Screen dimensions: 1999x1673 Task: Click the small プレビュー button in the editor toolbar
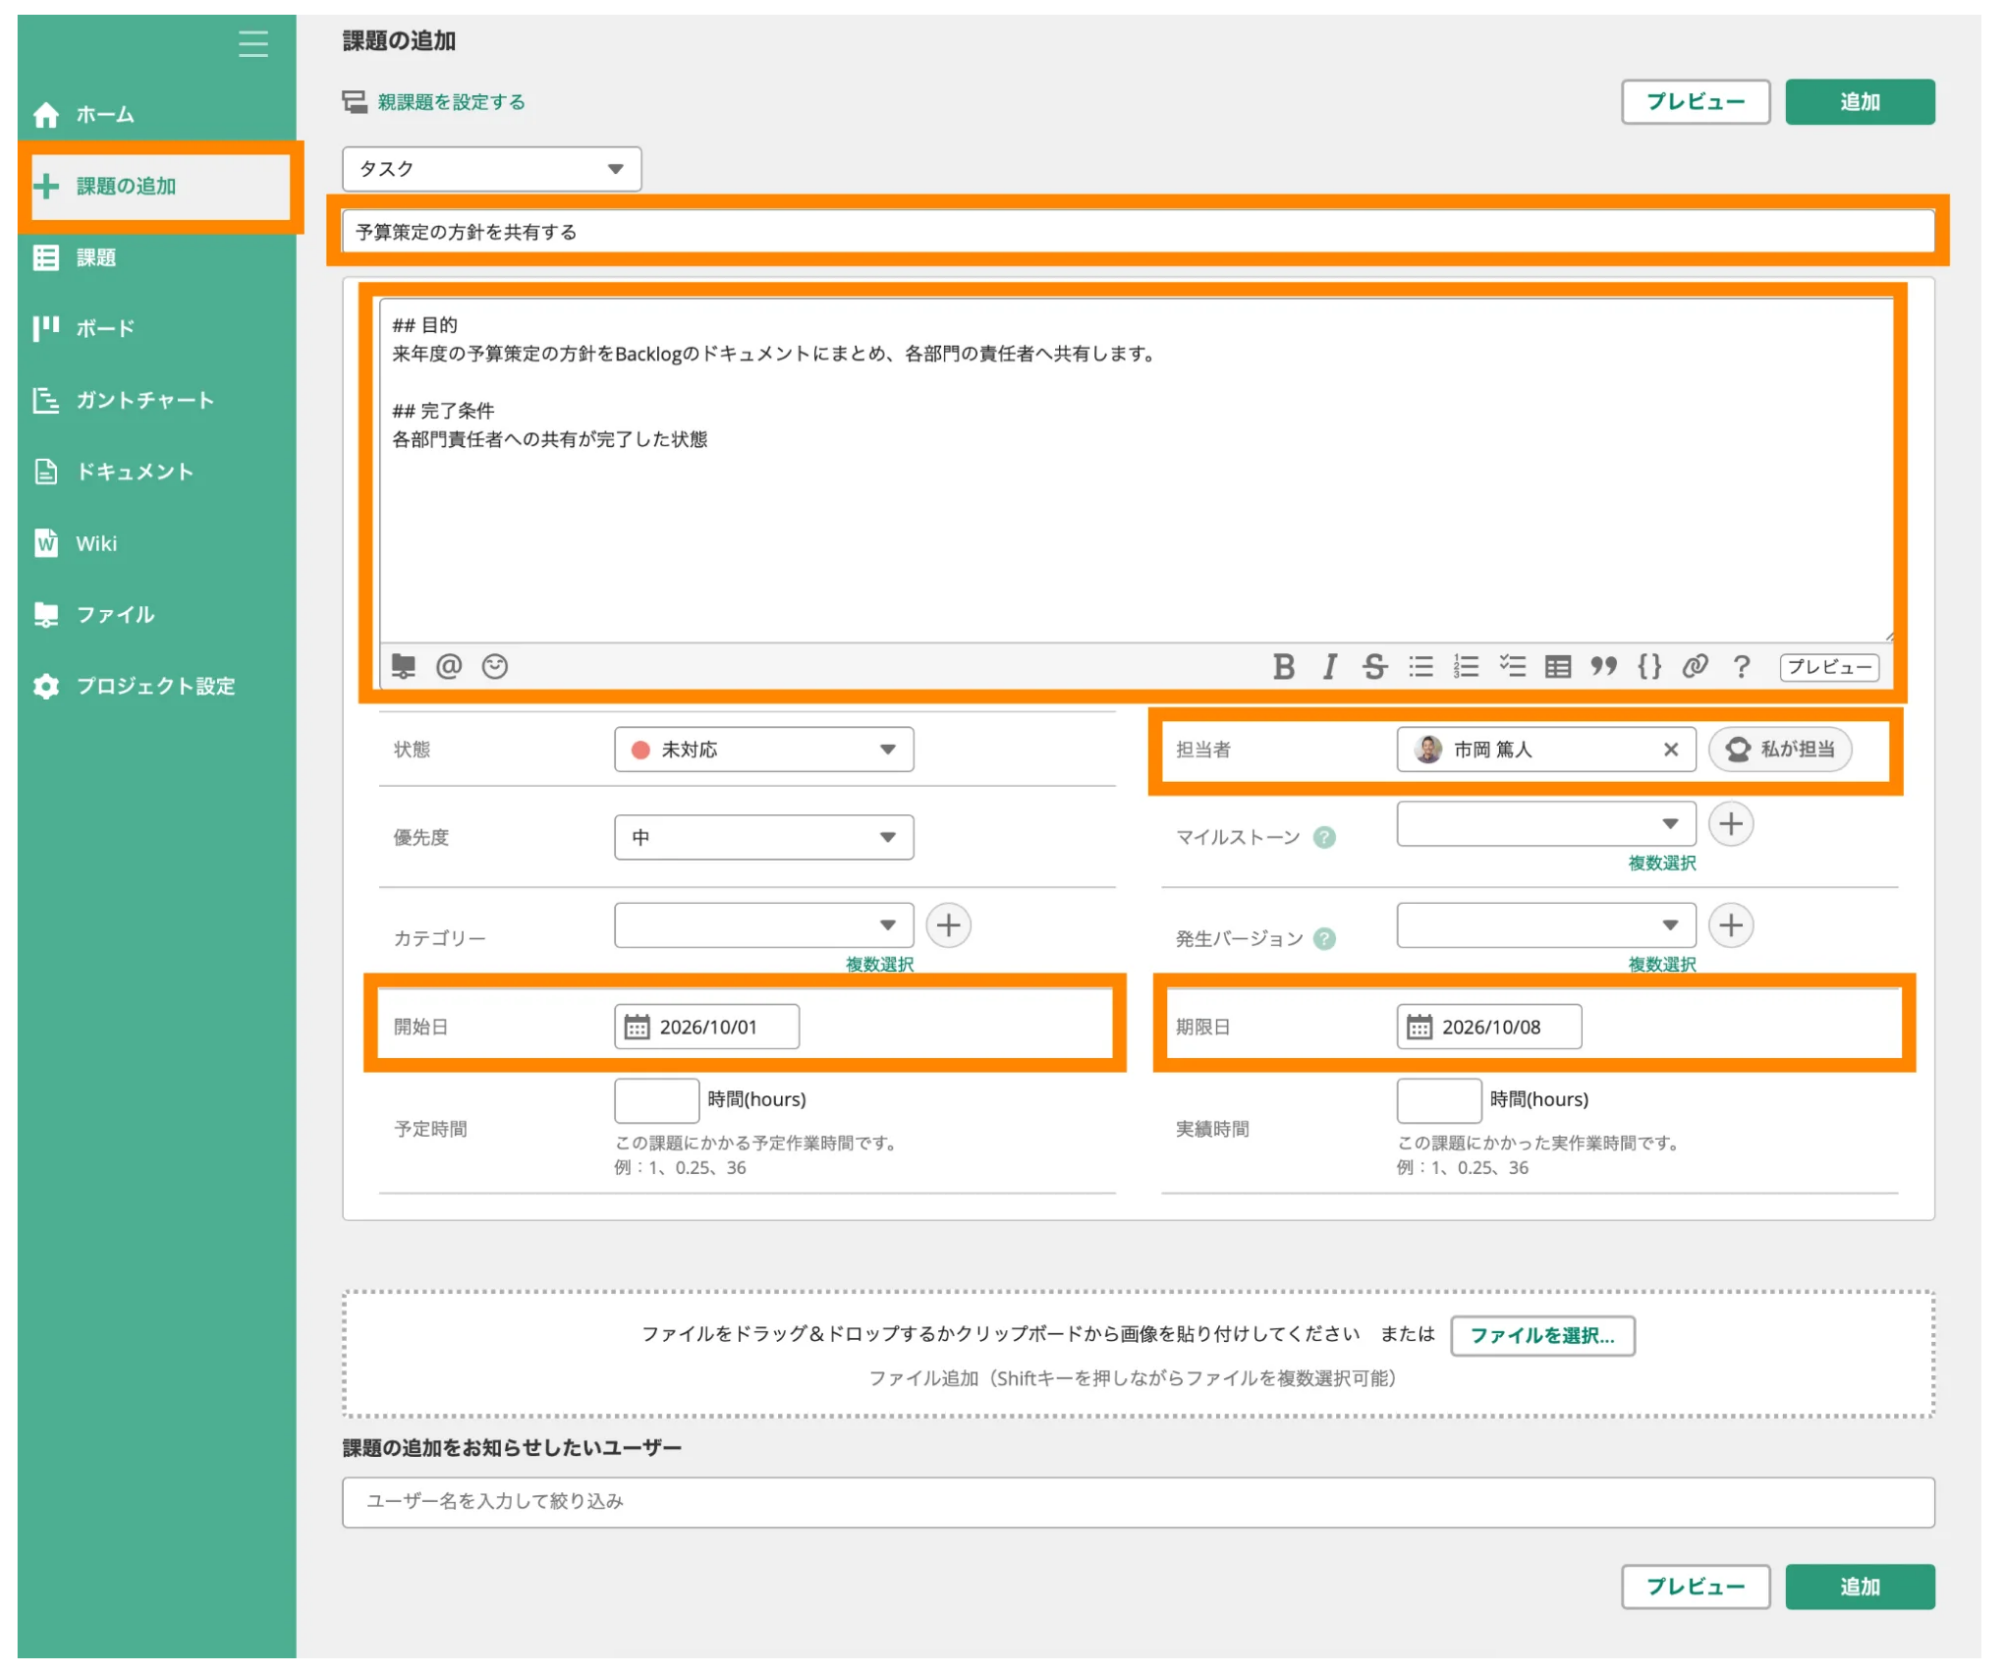coord(1829,667)
